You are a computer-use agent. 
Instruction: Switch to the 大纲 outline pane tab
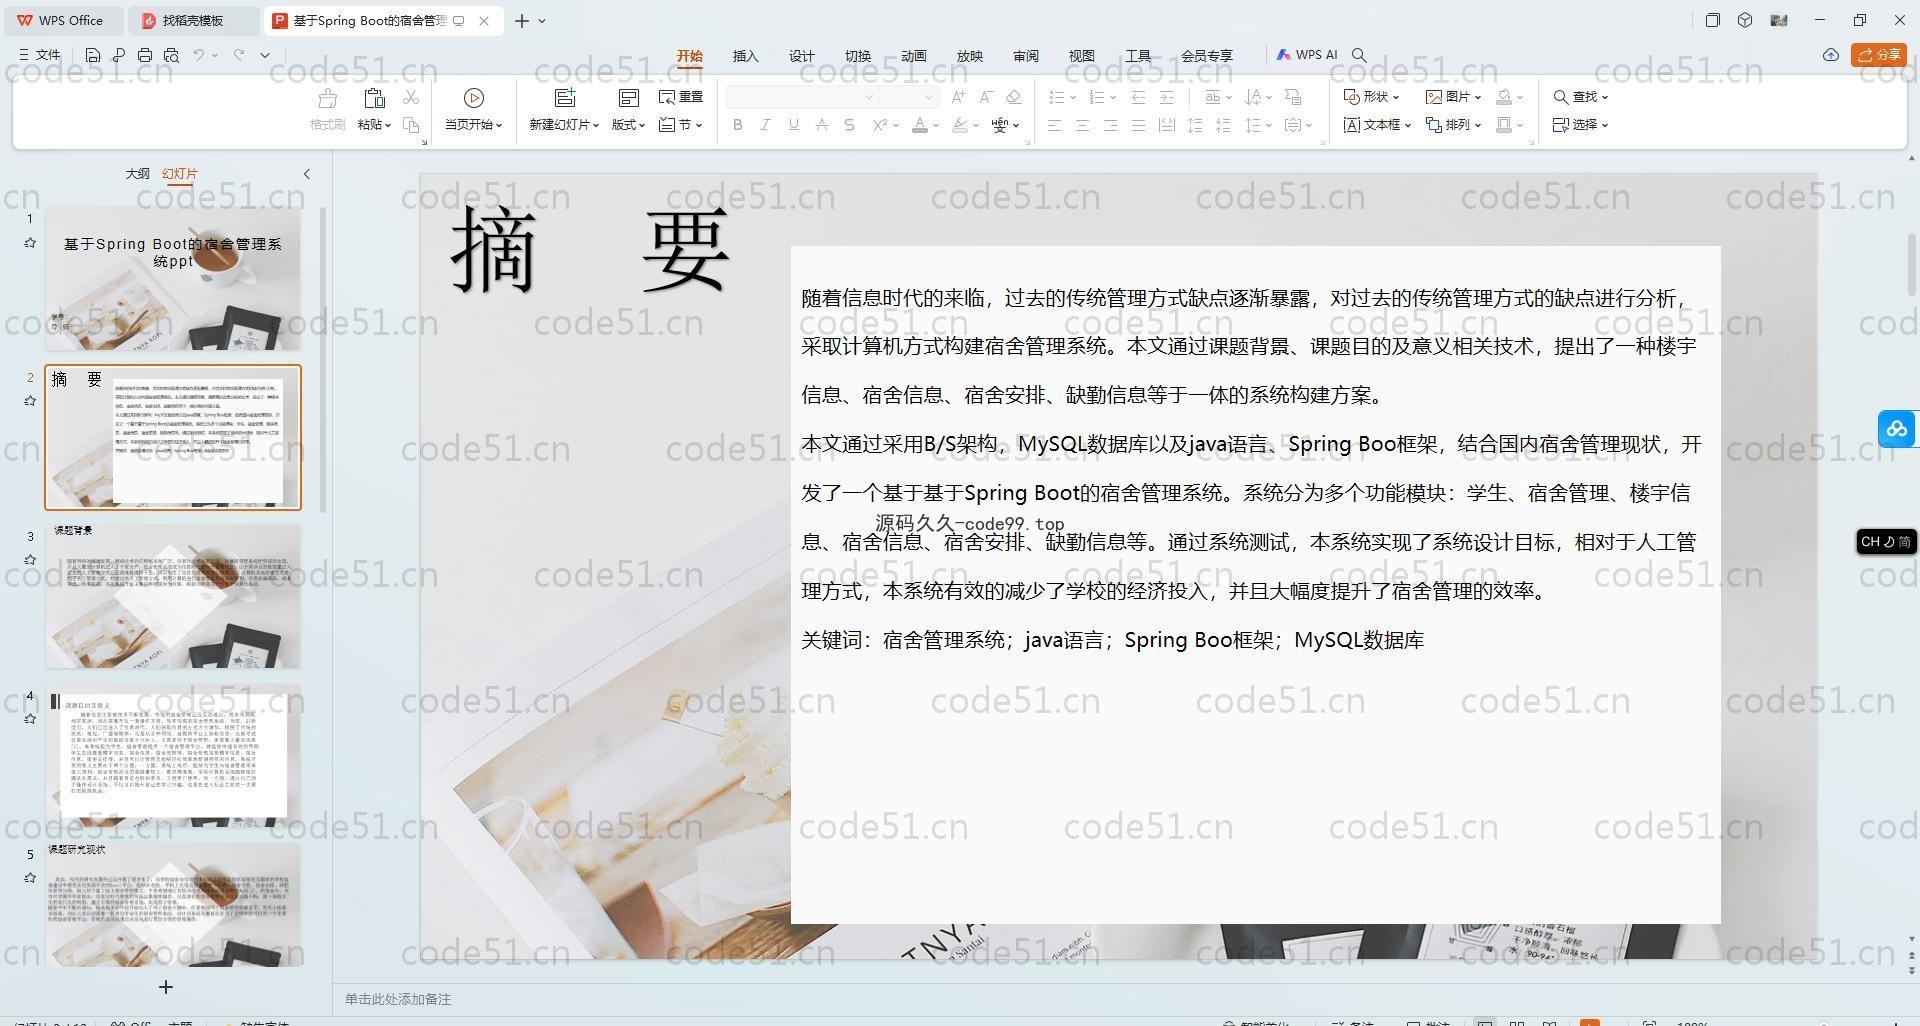coord(137,173)
